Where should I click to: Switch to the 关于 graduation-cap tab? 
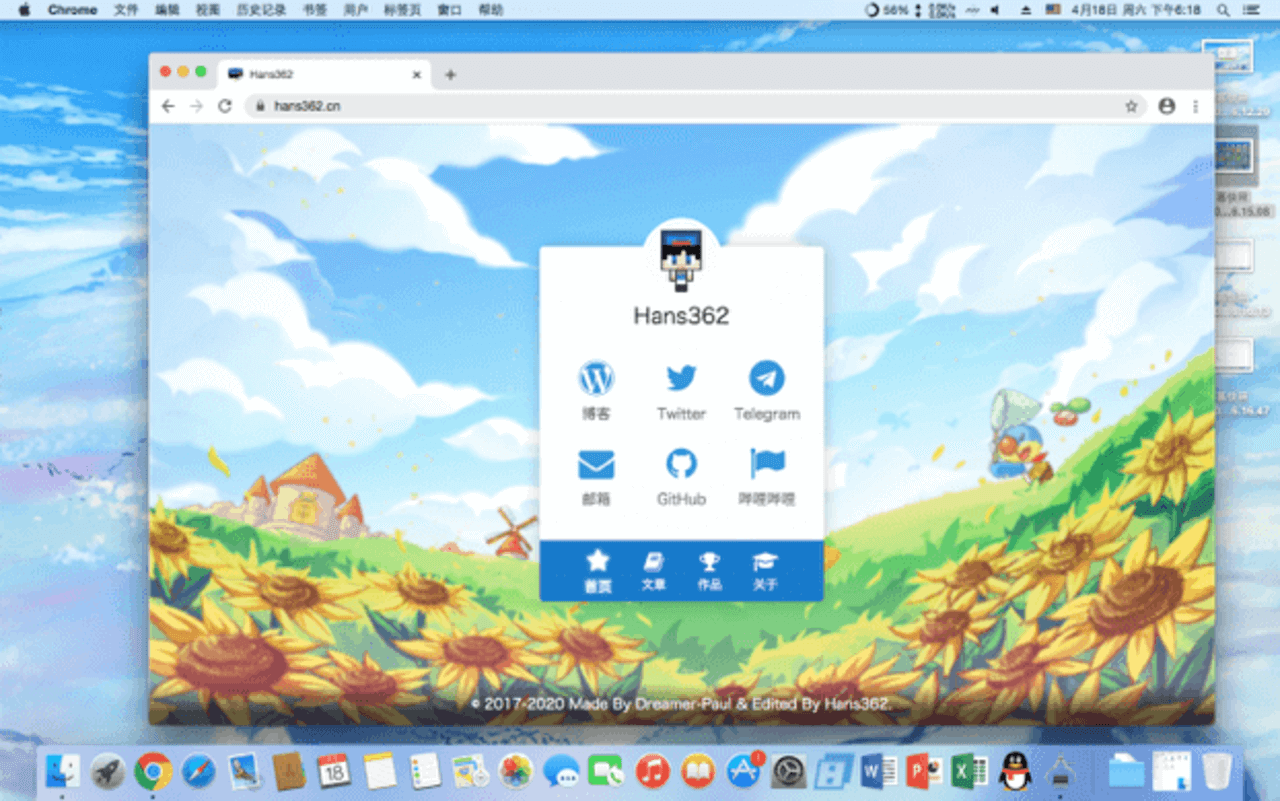765,571
